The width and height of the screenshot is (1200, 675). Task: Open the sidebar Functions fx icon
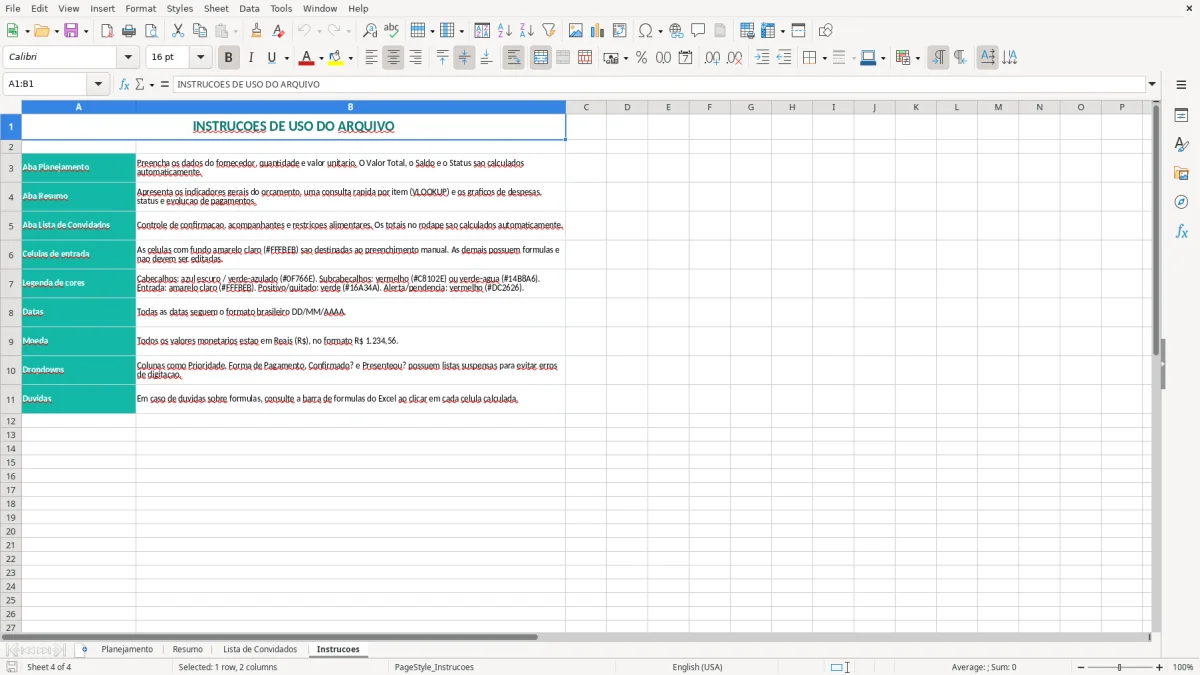tap(1181, 231)
